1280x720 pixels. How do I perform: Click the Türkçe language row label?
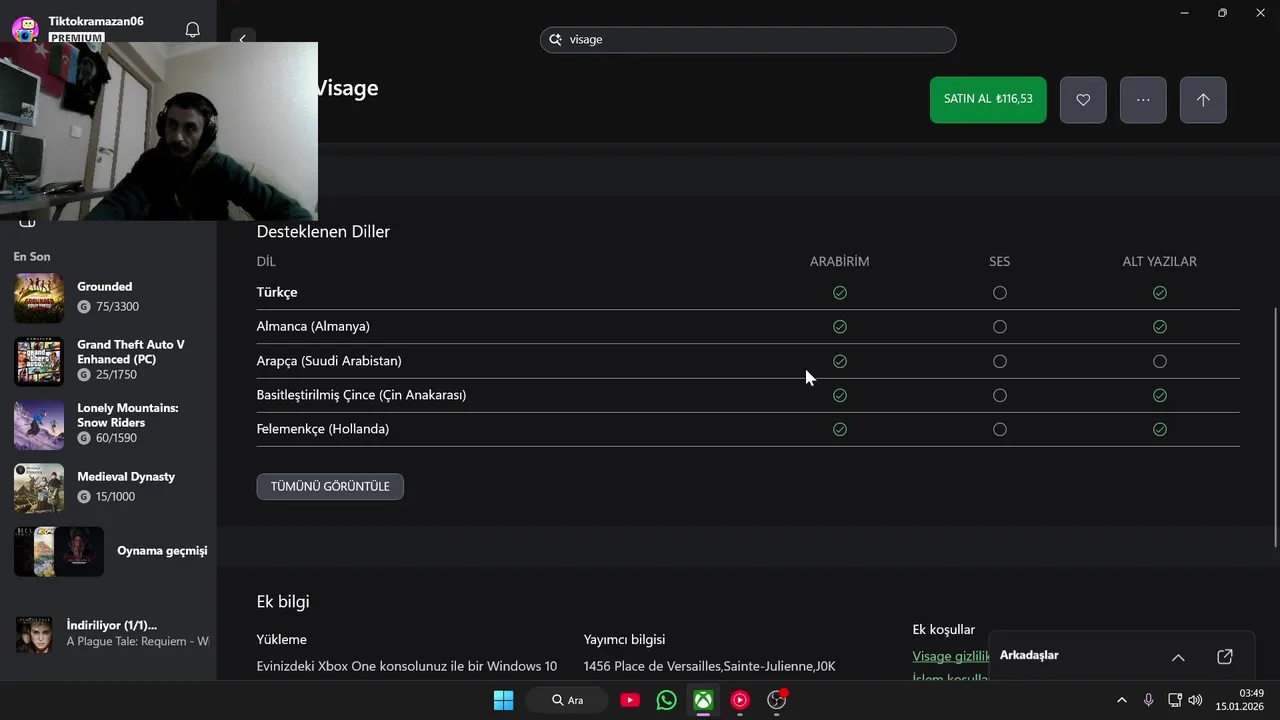[277, 292]
